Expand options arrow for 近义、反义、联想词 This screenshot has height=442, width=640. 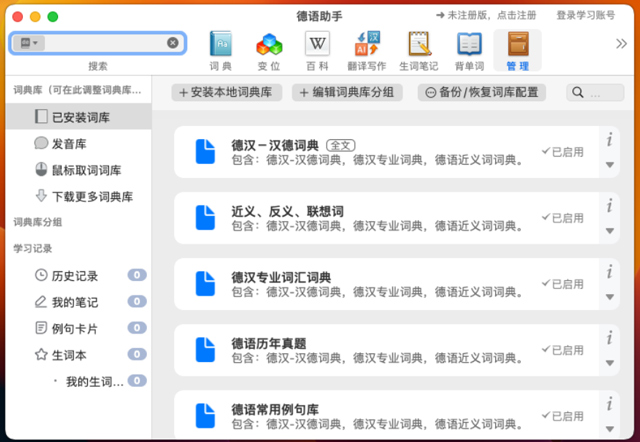click(610, 231)
